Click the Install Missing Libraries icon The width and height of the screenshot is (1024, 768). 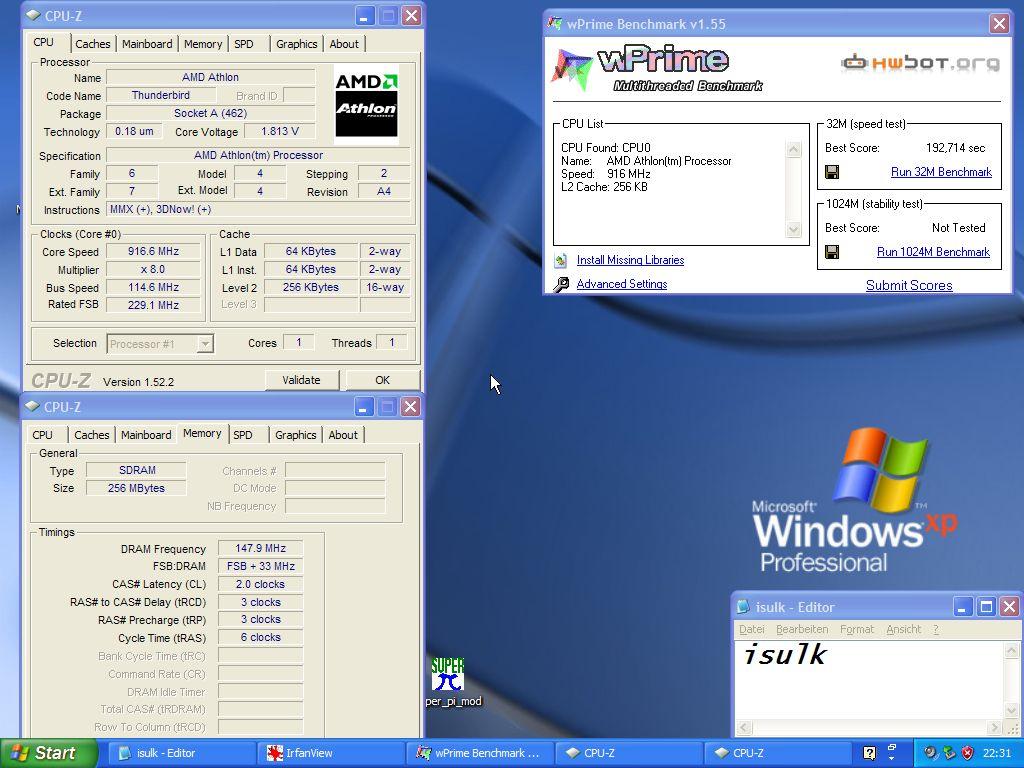(x=561, y=261)
